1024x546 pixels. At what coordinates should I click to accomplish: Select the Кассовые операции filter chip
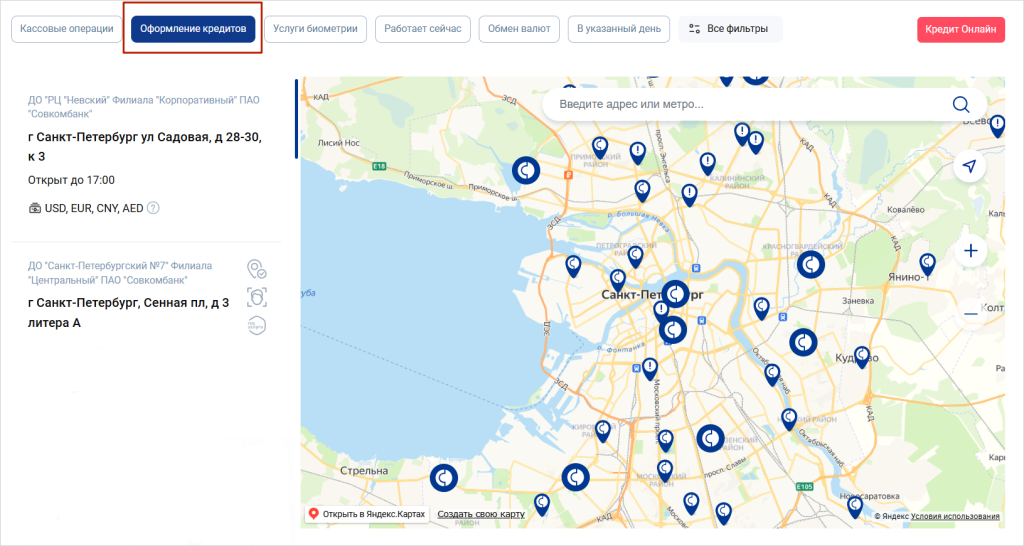(x=67, y=29)
